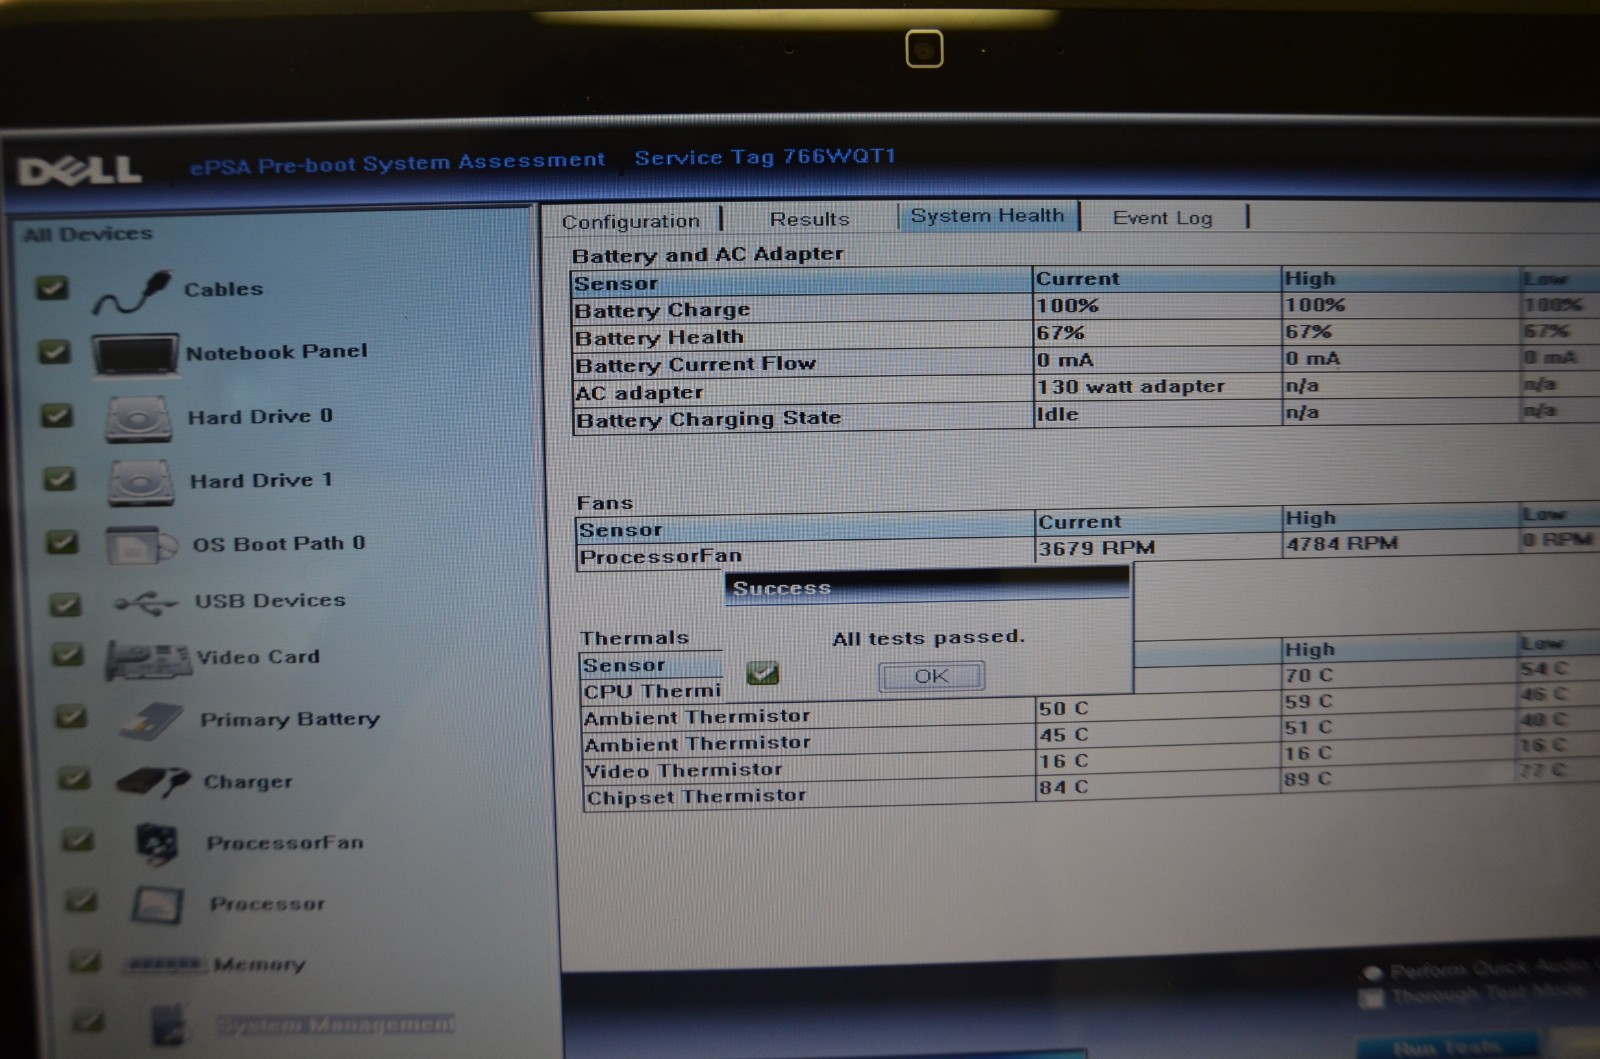Toggle the Memory checkbox
Viewport: 1600px width, 1059px height.
[84, 961]
